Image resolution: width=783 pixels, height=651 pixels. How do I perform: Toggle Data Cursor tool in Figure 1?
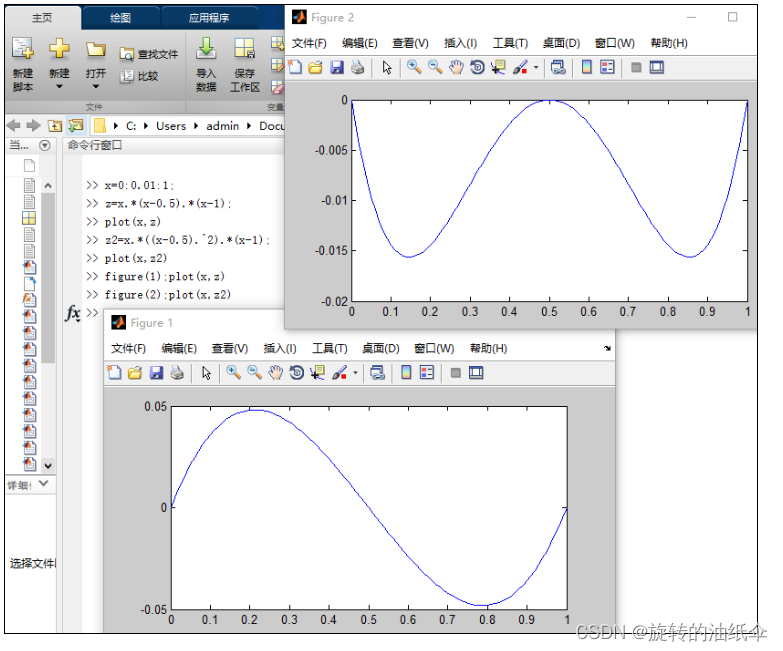point(318,372)
